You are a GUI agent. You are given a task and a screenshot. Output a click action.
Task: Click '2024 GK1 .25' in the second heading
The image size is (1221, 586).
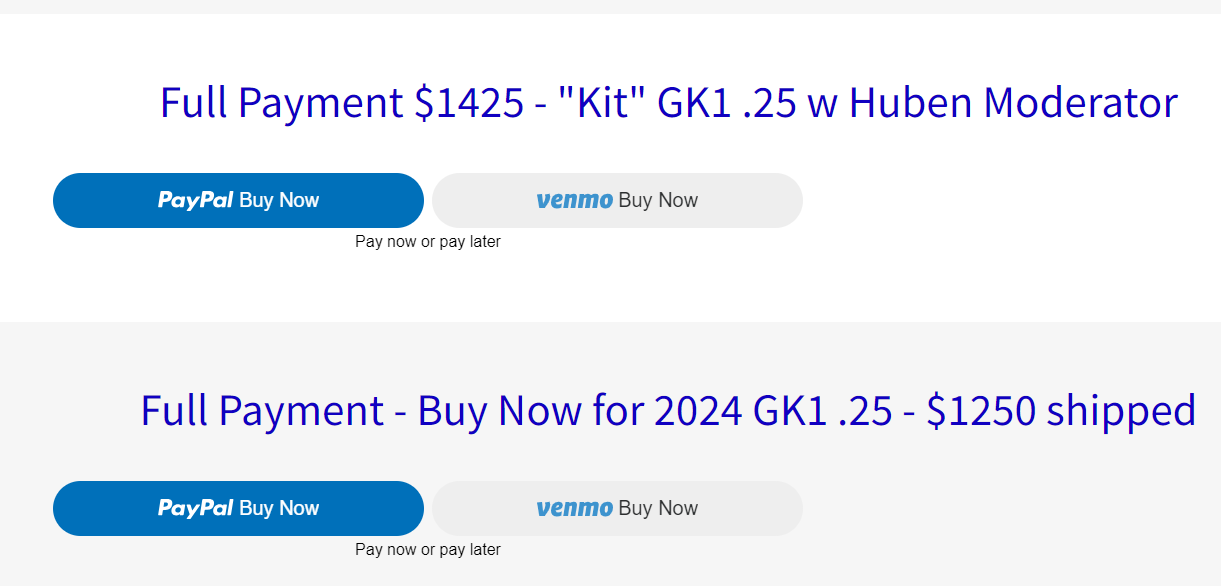pyautogui.click(x=773, y=410)
